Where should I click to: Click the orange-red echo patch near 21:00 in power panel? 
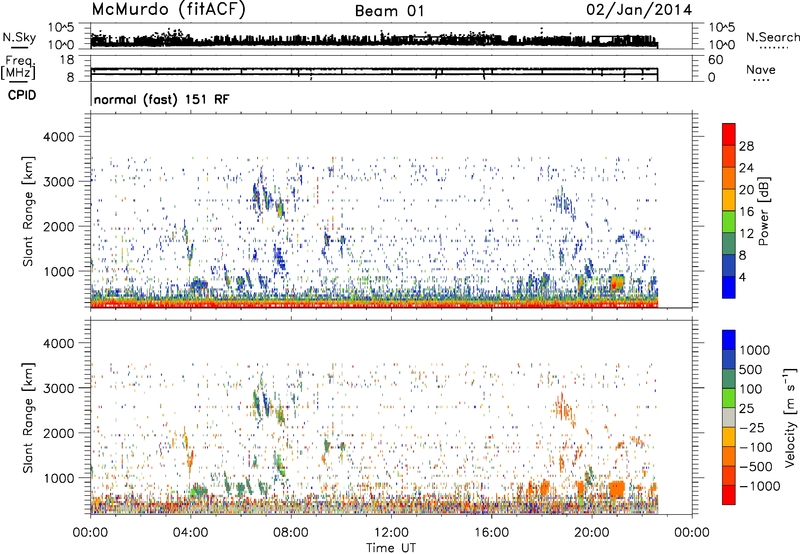click(x=617, y=283)
